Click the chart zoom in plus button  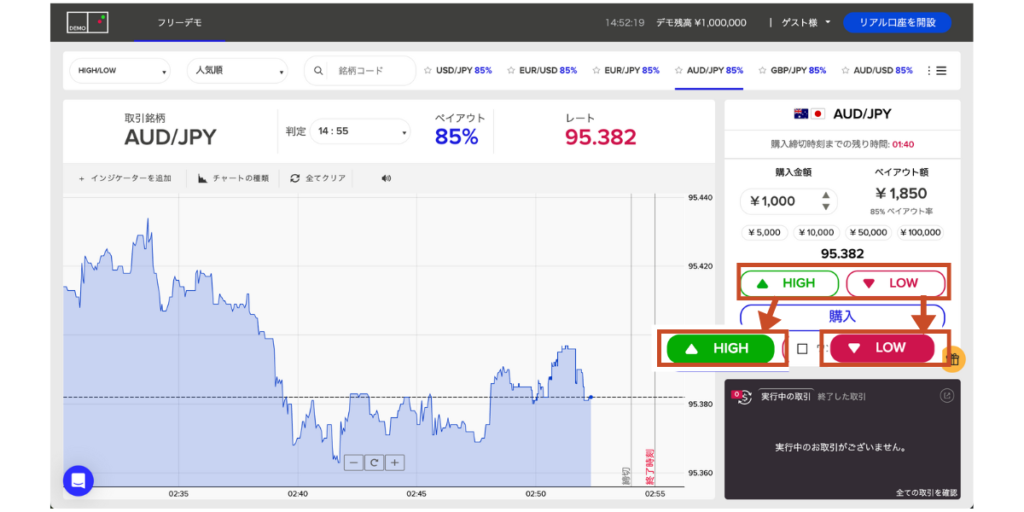pyautogui.click(x=395, y=462)
